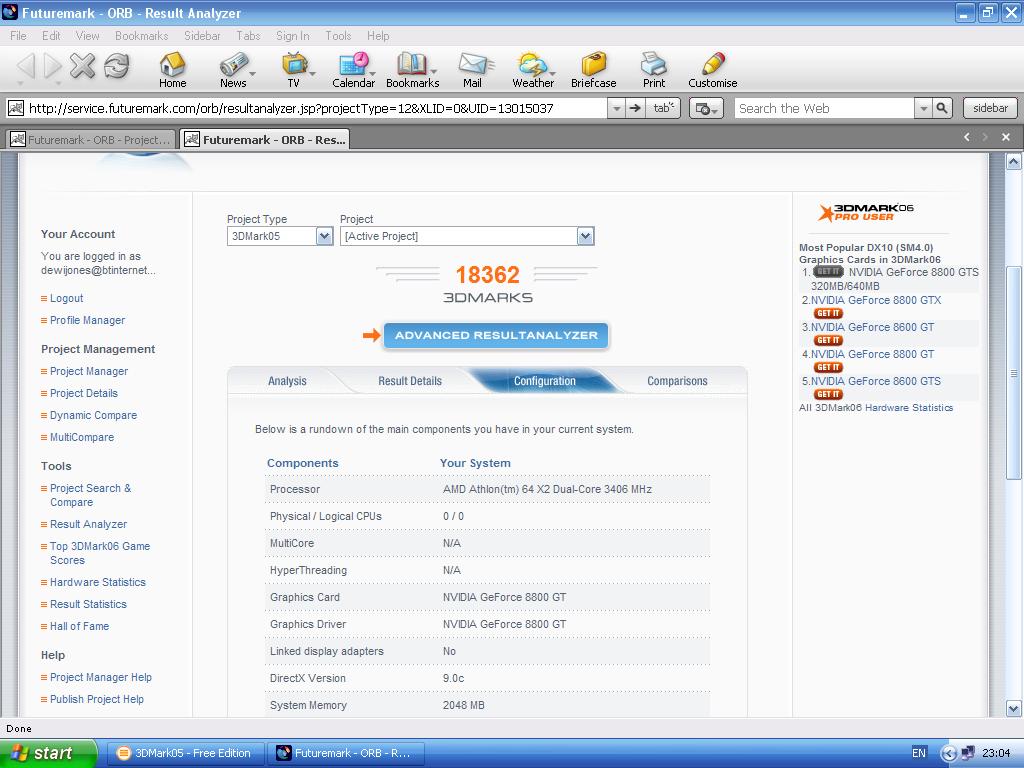Click the browser title bar app icon

pos(10,12)
